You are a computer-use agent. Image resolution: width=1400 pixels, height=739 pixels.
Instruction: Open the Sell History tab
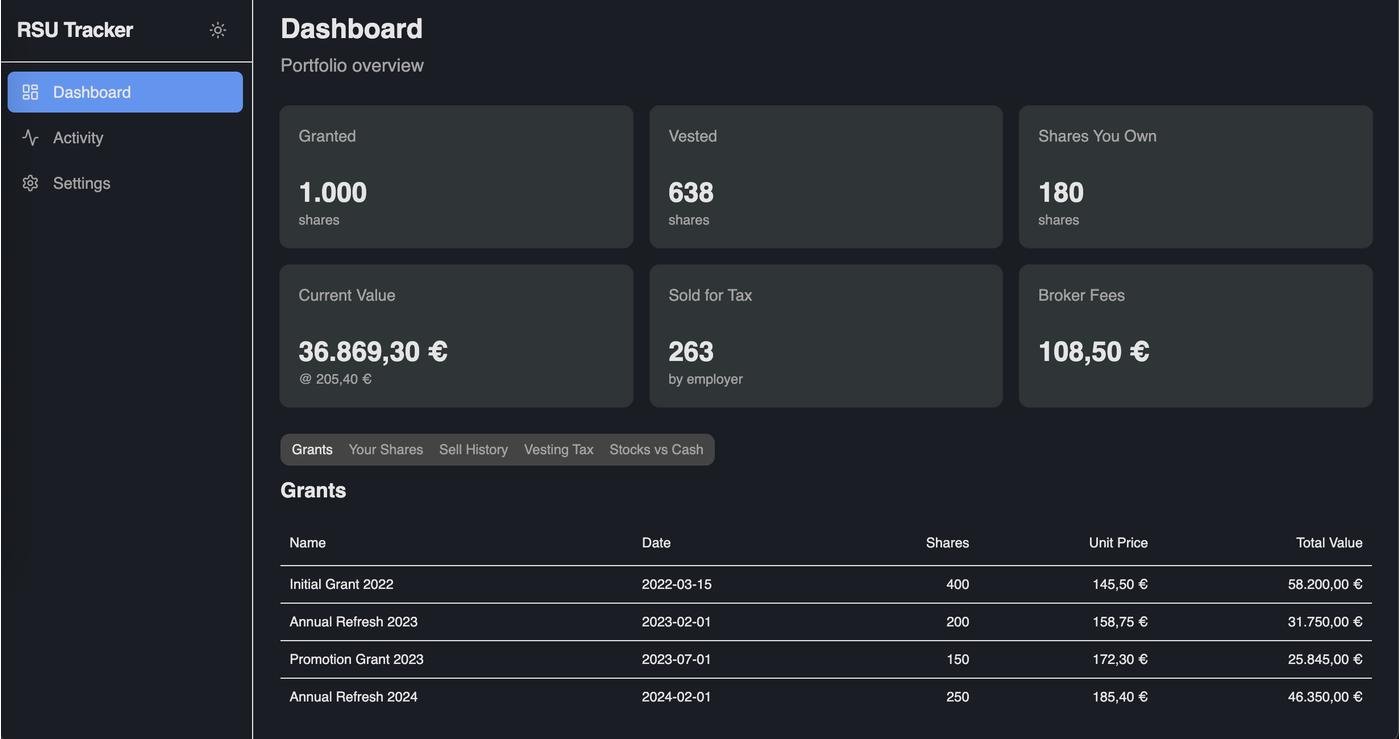click(473, 450)
